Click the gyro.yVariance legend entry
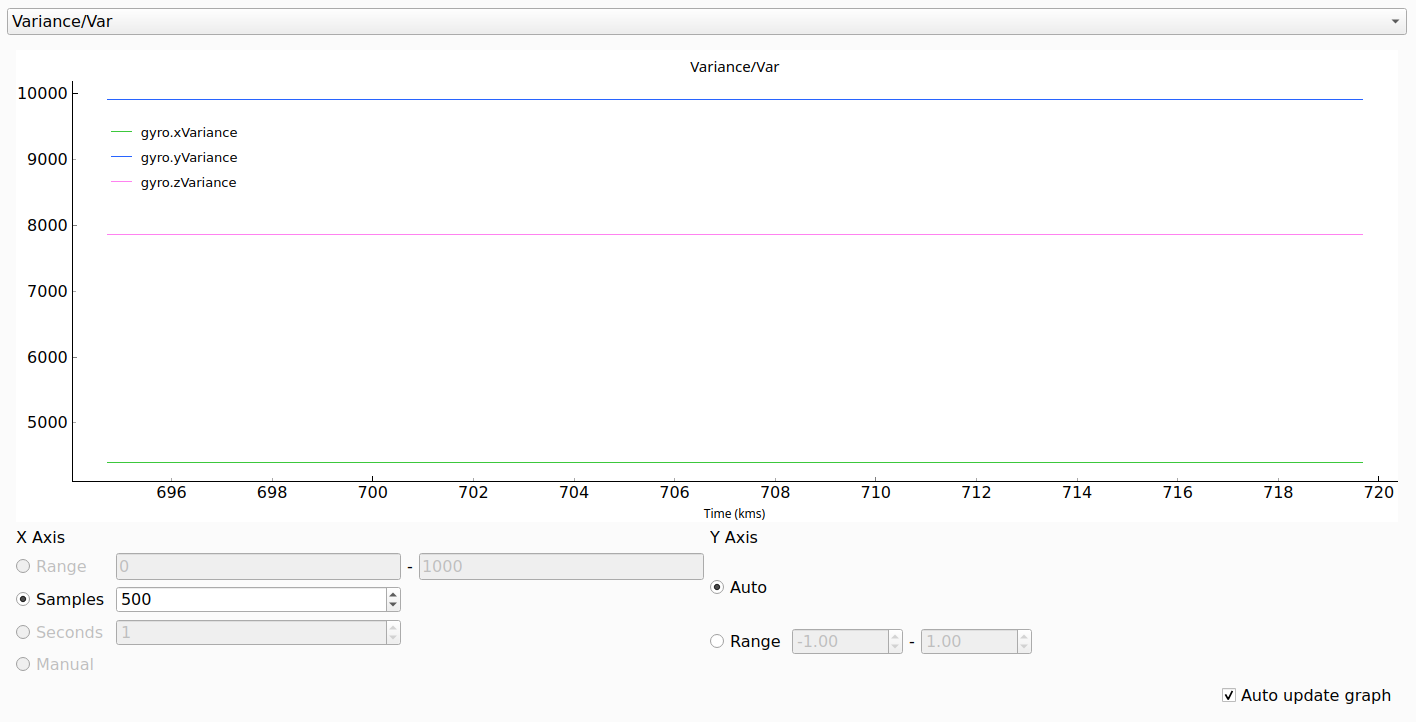This screenshot has height=722, width=1416. (x=188, y=158)
